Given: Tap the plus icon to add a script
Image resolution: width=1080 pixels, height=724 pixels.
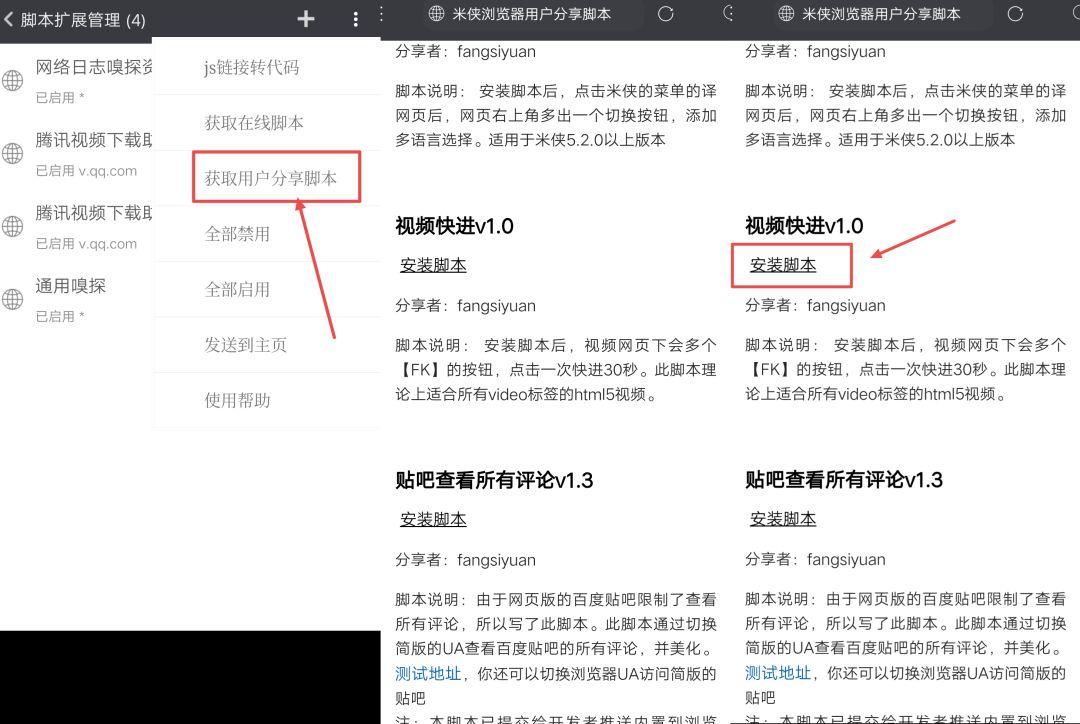Looking at the screenshot, I should point(305,18).
